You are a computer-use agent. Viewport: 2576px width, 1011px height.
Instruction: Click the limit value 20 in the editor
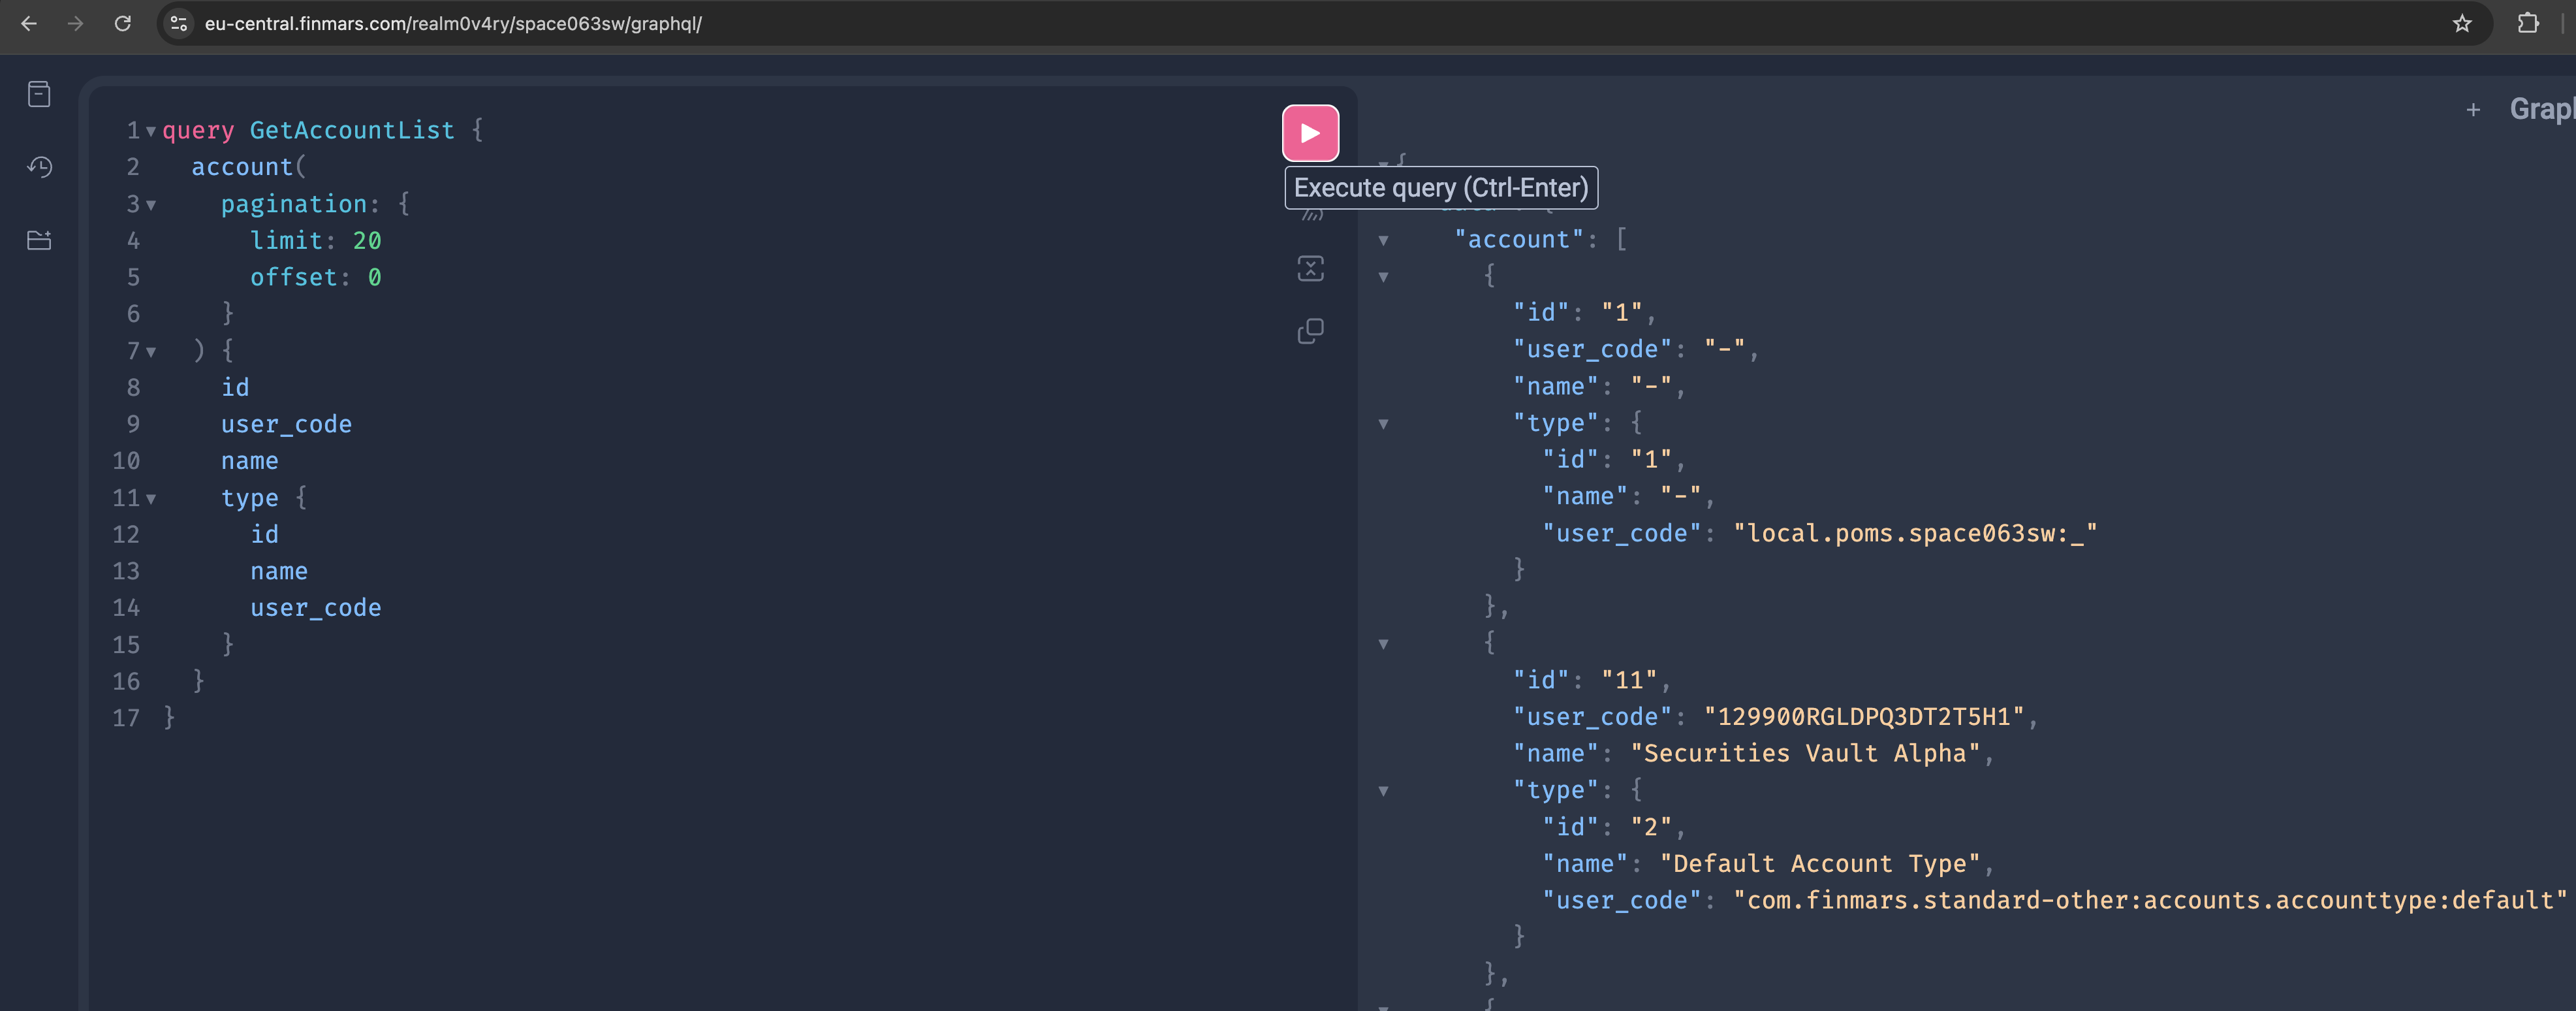[366, 241]
